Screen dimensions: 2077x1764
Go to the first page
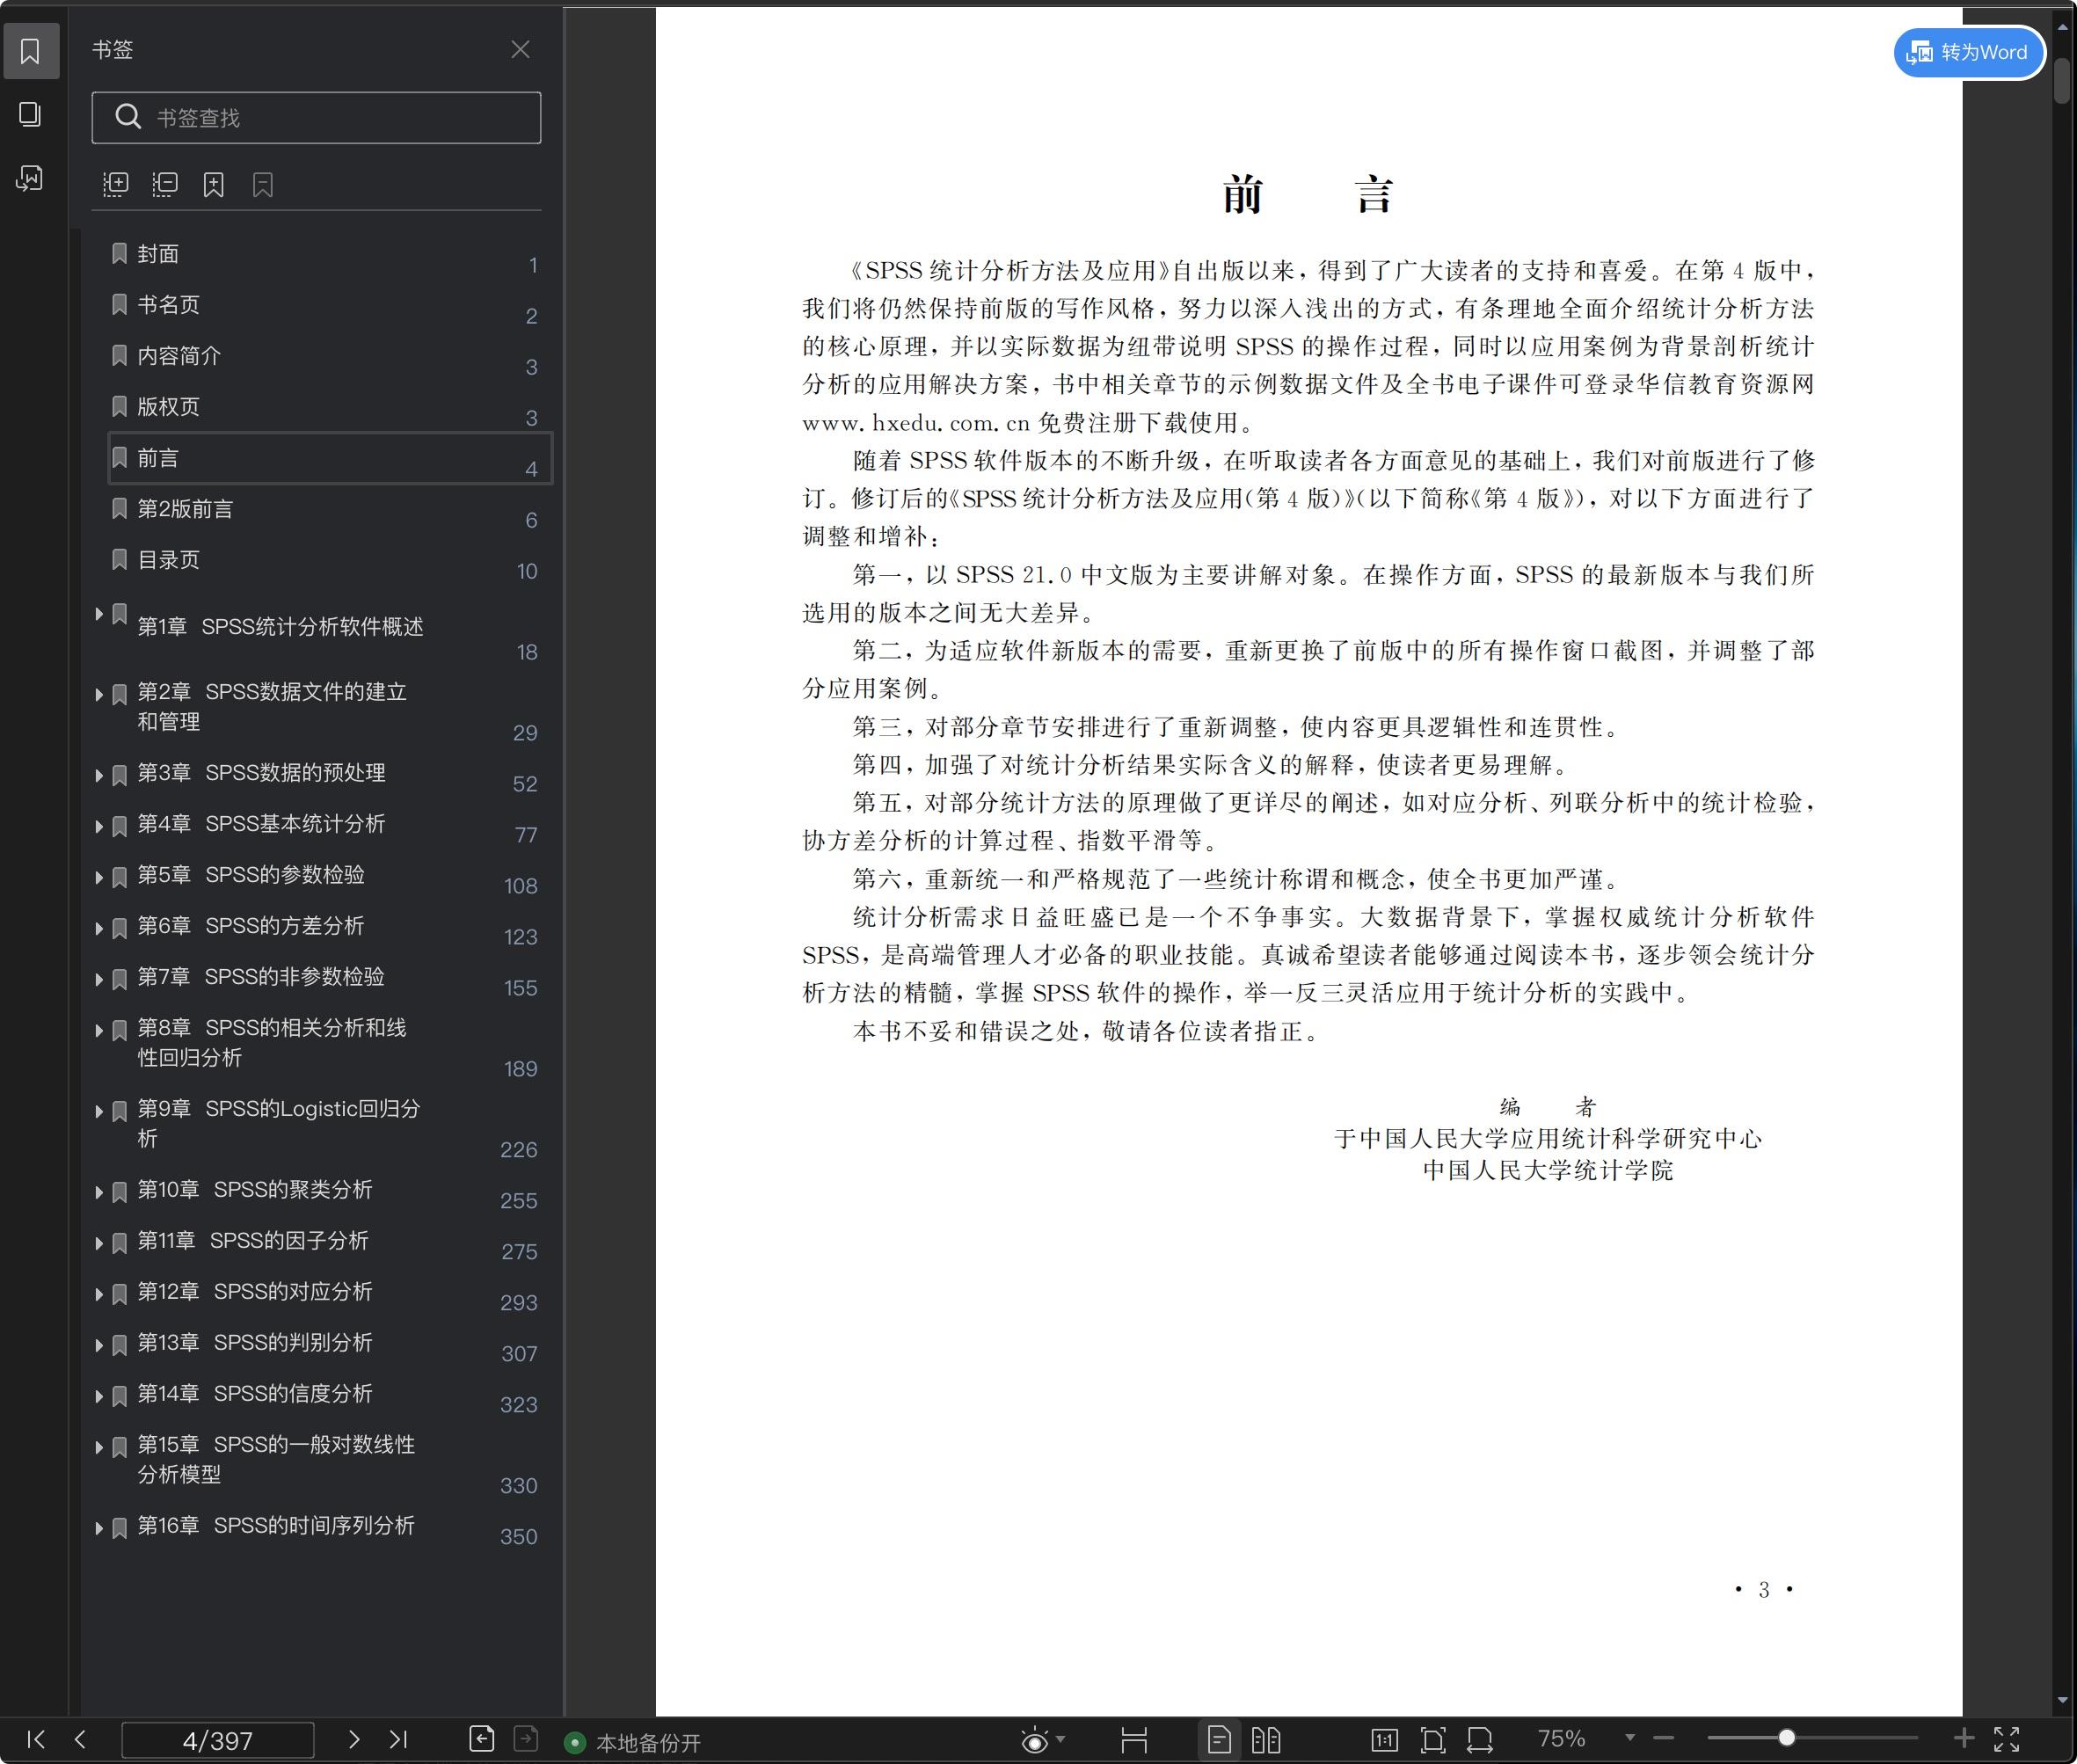coord(36,1739)
